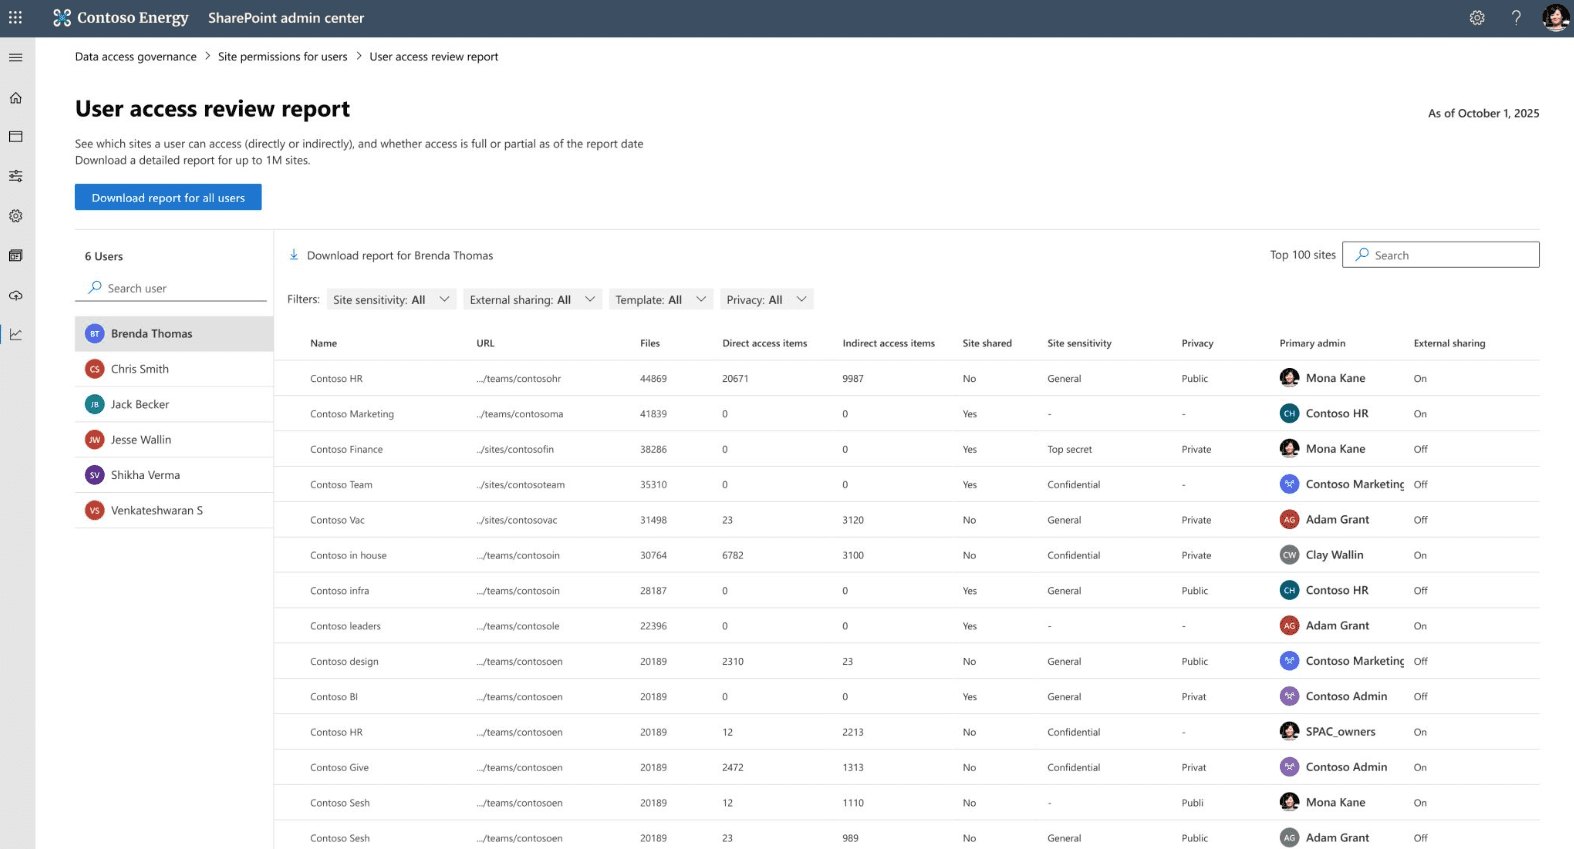Select user Chris Smith in the list
The height and width of the screenshot is (849, 1574).
coord(174,369)
